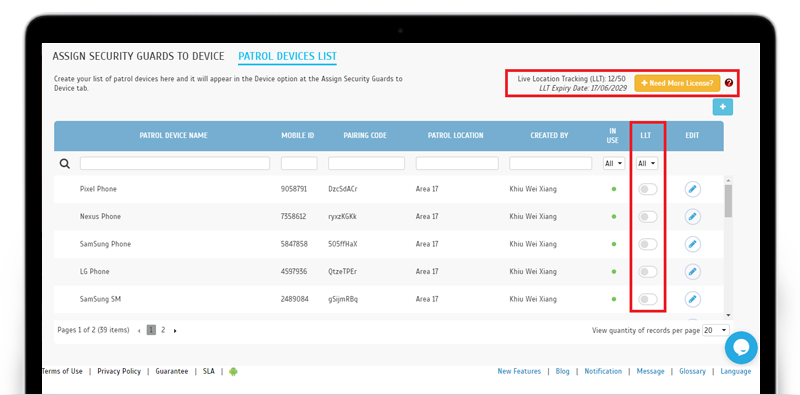The width and height of the screenshot is (800, 395).
Task: Open the LLT filter dropdown
Action: (647, 163)
